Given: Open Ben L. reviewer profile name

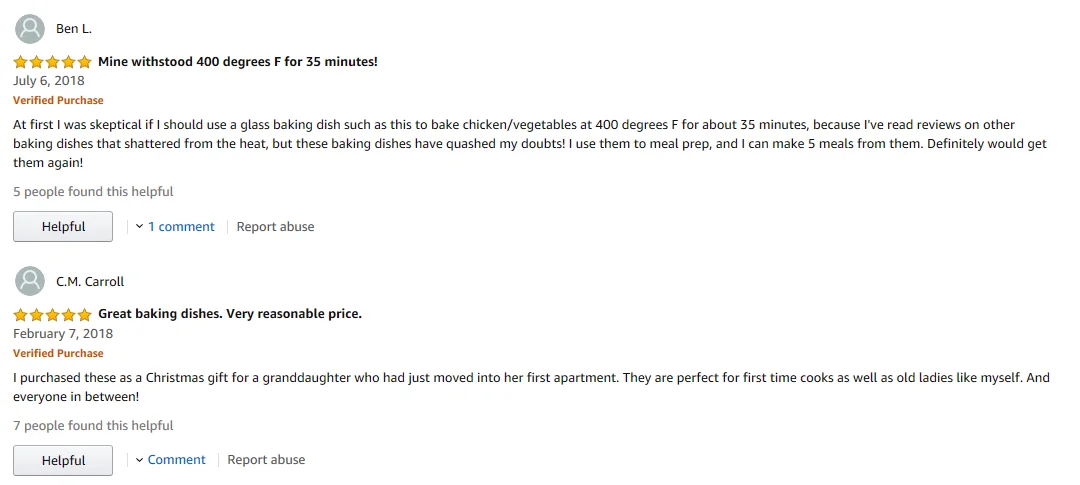Looking at the screenshot, I should tap(74, 29).
